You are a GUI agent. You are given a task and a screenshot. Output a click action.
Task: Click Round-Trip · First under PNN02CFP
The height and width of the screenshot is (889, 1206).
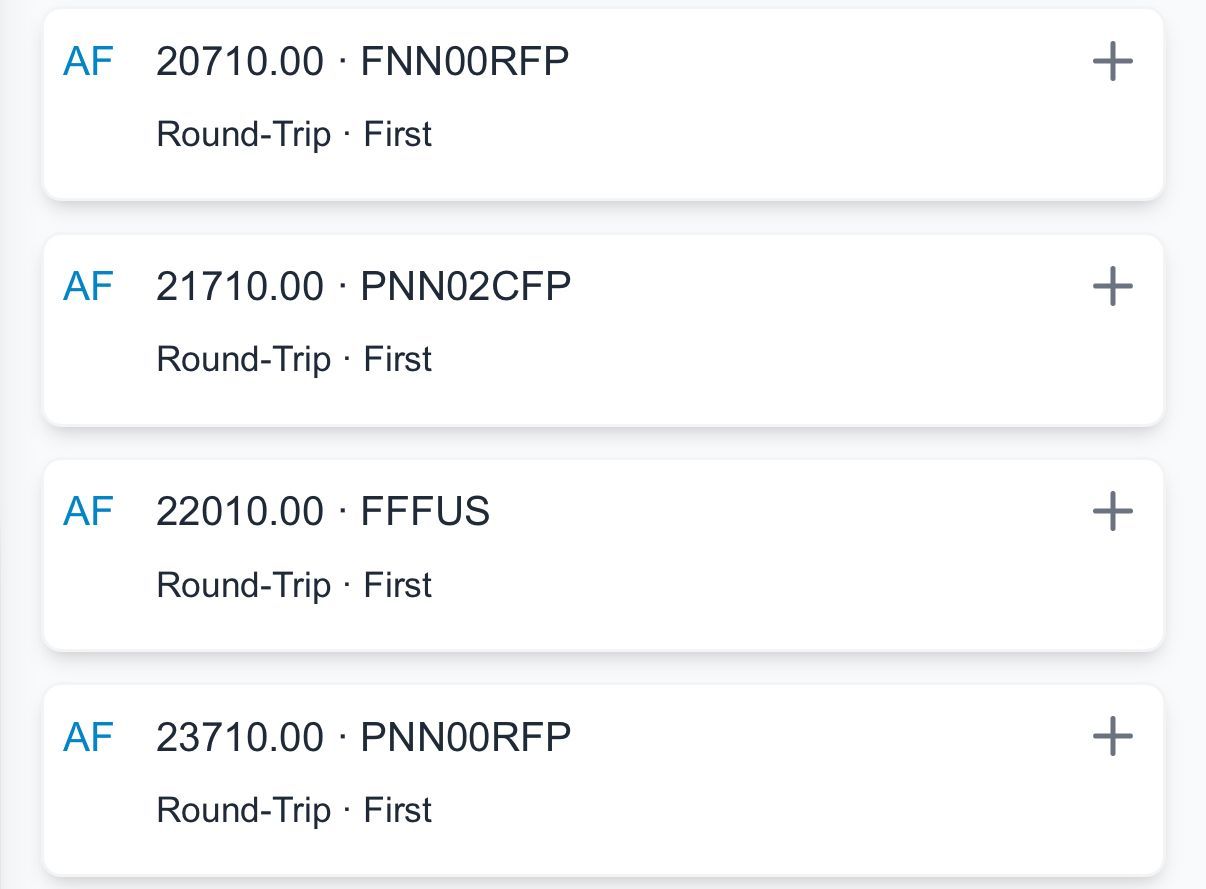(x=294, y=360)
